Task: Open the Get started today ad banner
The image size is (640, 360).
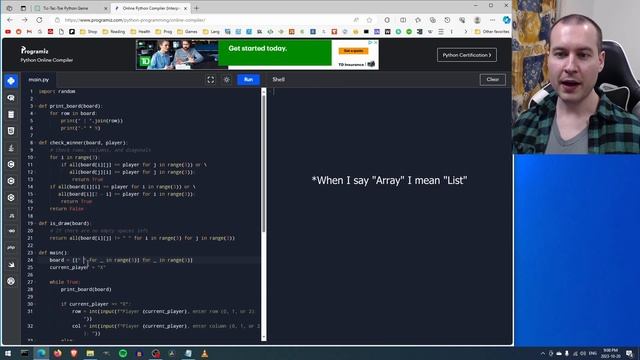Action: [257, 55]
